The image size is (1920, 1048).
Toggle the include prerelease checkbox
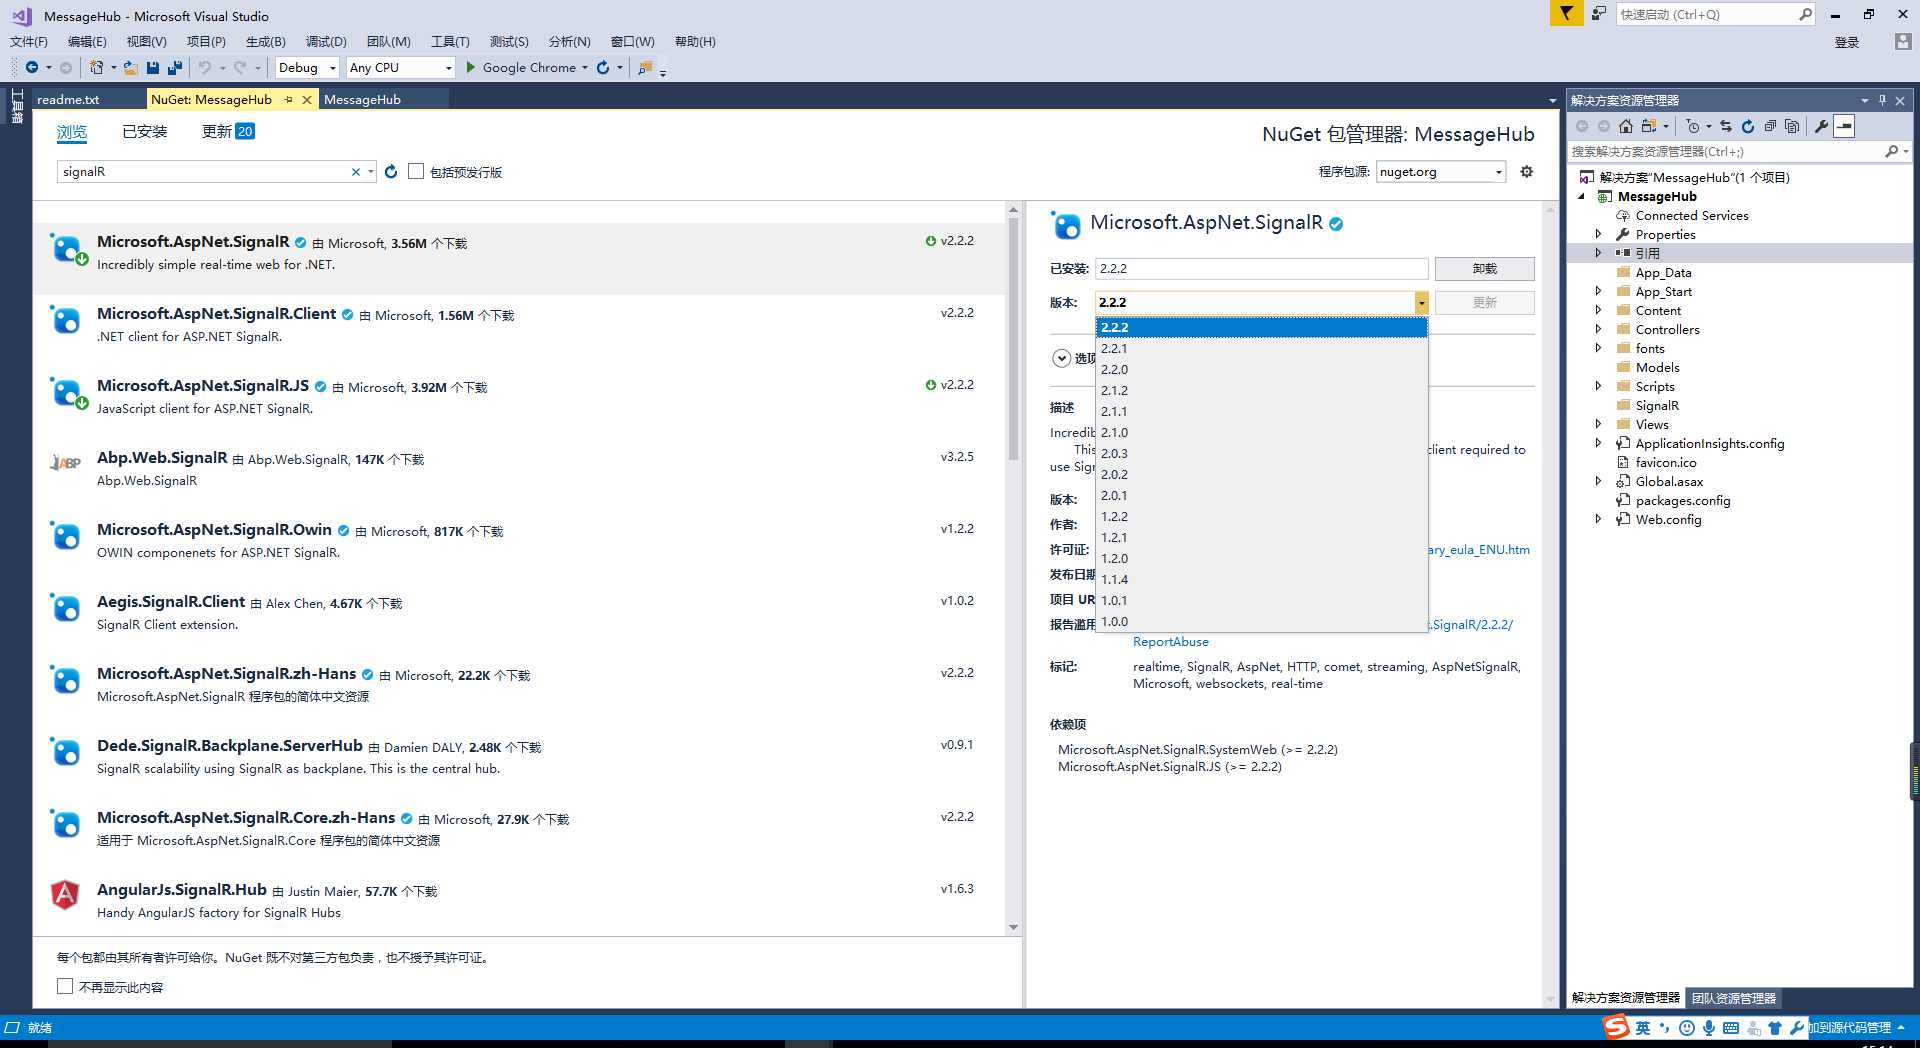tap(416, 171)
